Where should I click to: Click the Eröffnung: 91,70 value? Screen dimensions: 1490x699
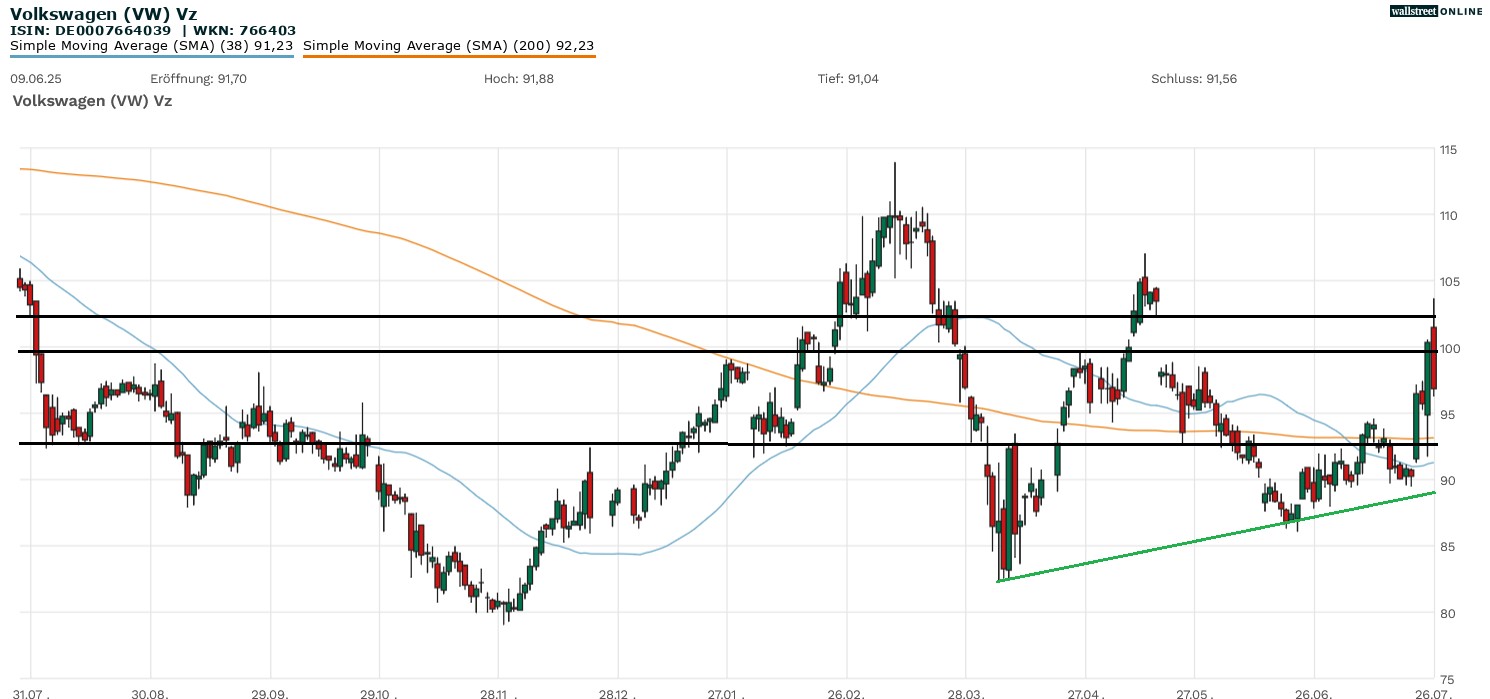(x=198, y=79)
